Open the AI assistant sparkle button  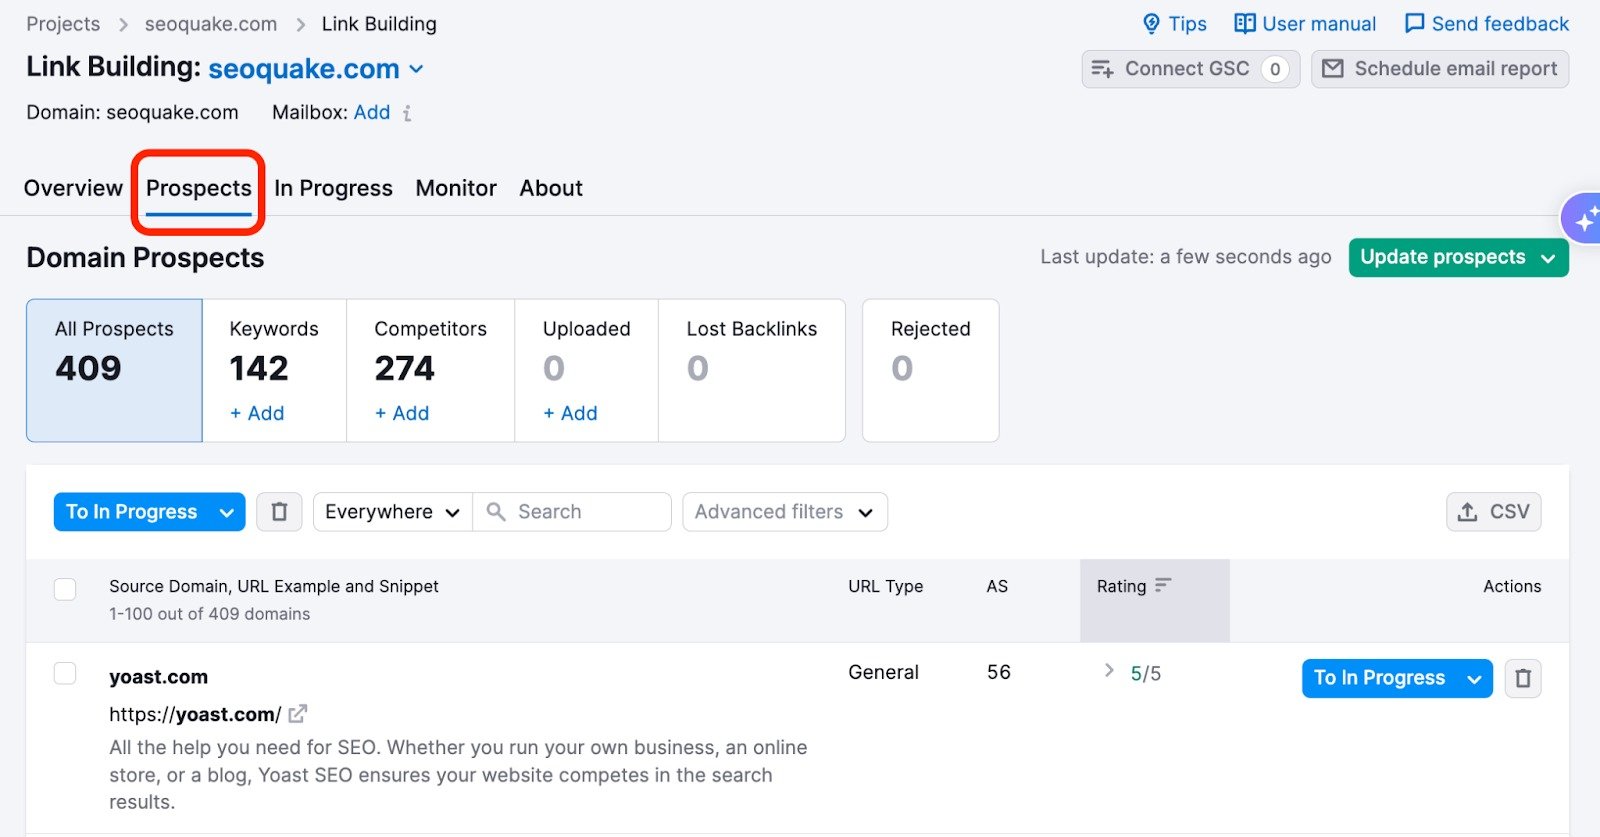click(x=1584, y=219)
